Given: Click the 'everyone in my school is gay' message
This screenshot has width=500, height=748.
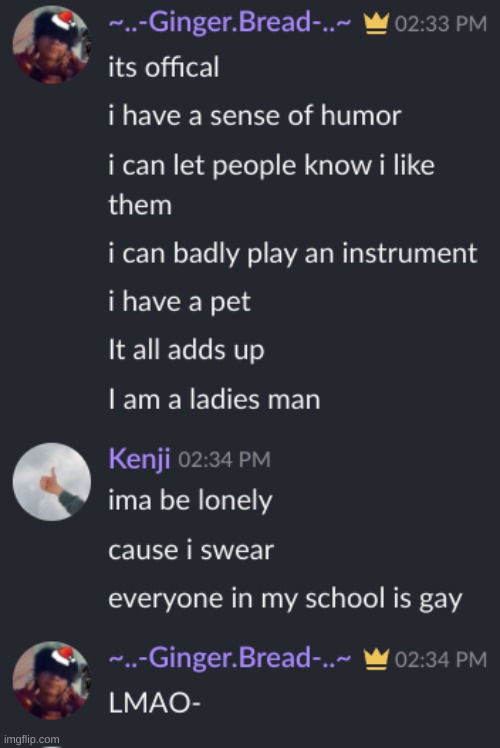Looking at the screenshot, I should pyautogui.click(x=285, y=599).
